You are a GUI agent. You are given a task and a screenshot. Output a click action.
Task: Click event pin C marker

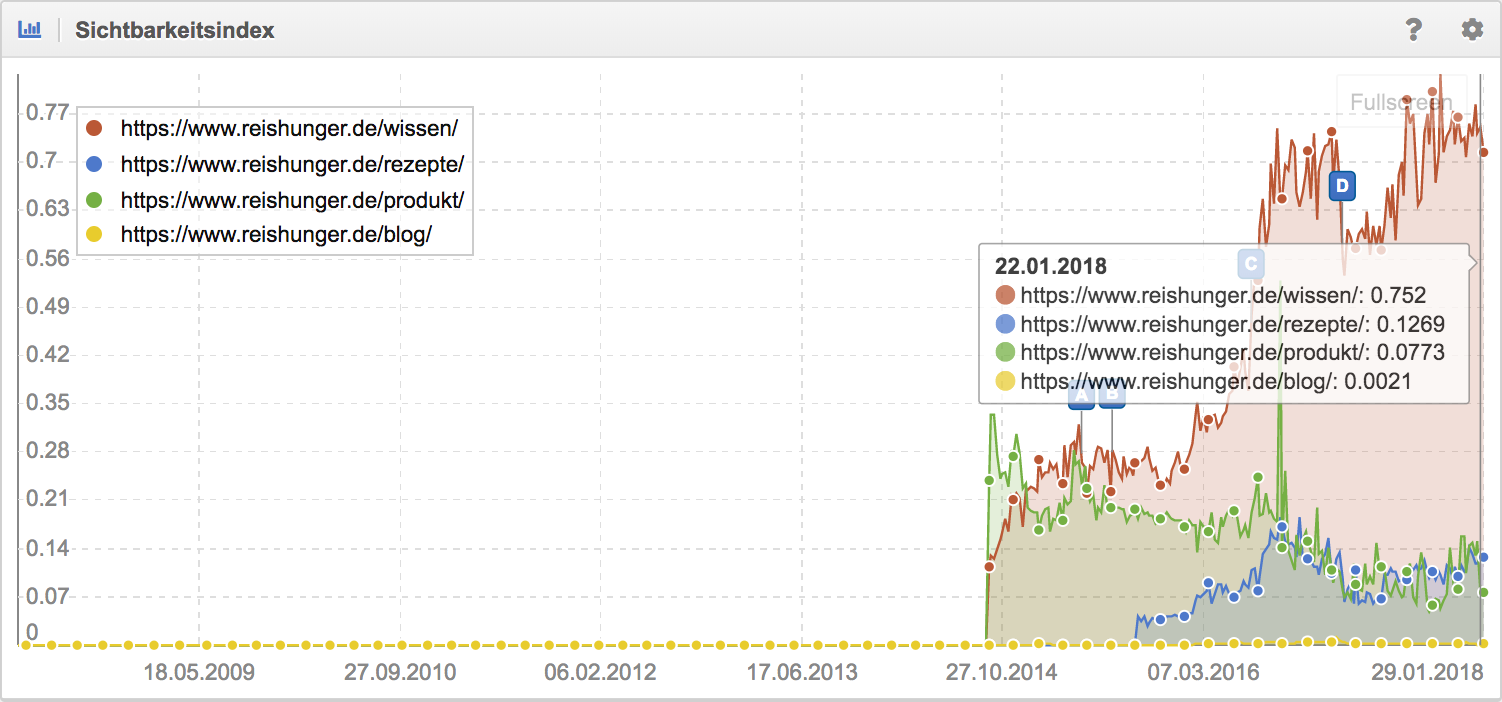coord(1250,264)
